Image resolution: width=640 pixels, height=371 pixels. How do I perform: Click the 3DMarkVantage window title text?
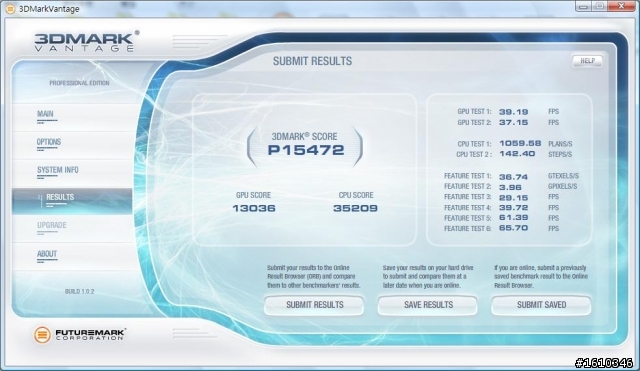pyautogui.click(x=49, y=9)
